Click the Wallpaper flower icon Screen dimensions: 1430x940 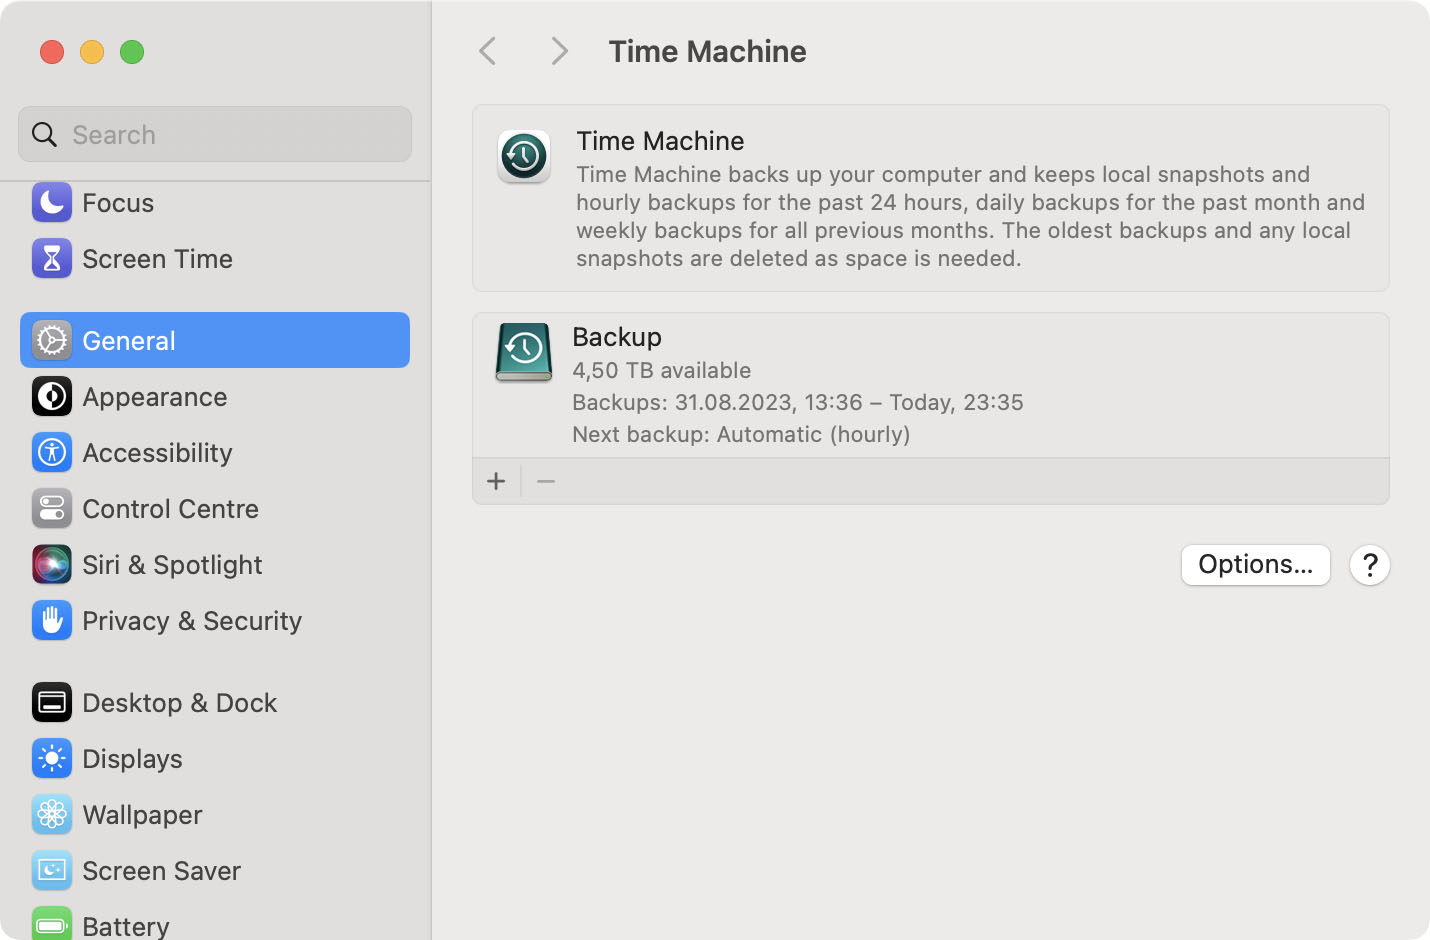[52, 815]
